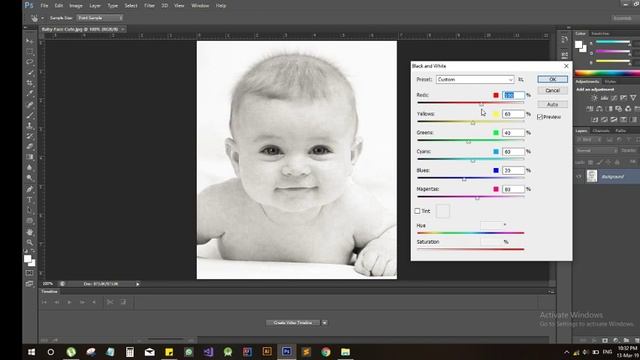Click the Greens percentage input field
The width and height of the screenshot is (640, 360).
pyautogui.click(x=513, y=133)
